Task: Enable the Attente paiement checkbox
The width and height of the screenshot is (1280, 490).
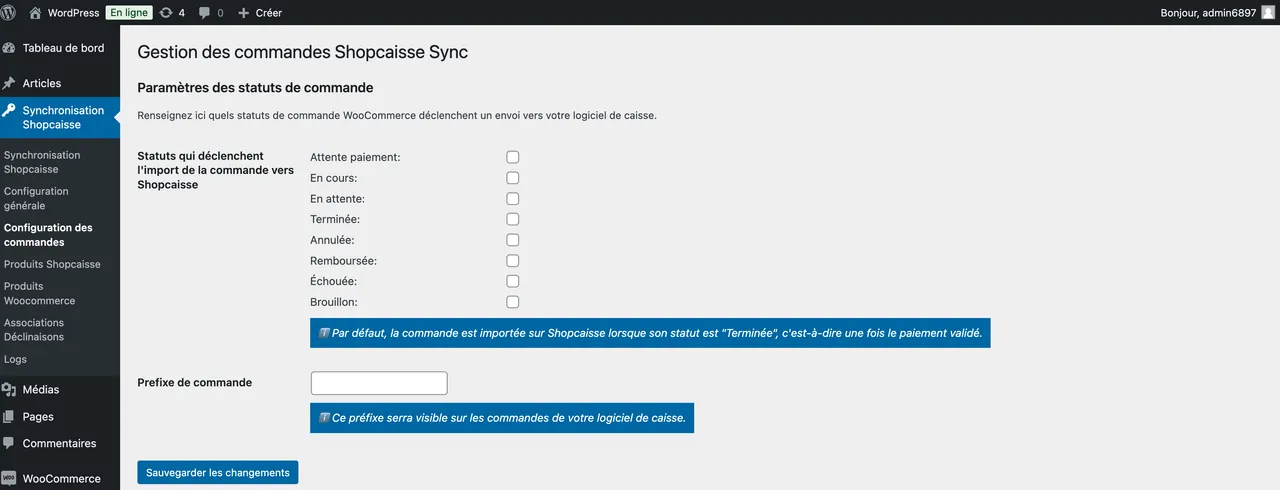Action: pos(513,157)
